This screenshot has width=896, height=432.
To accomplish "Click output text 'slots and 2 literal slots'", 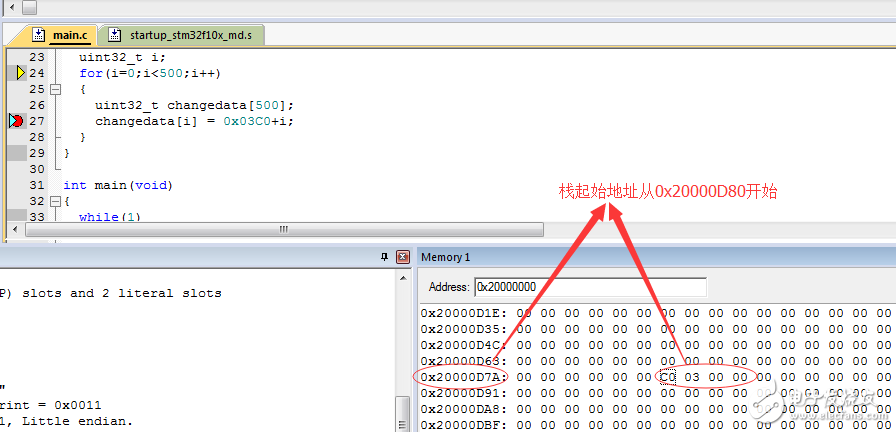I will pyautogui.click(x=122, y=293).
